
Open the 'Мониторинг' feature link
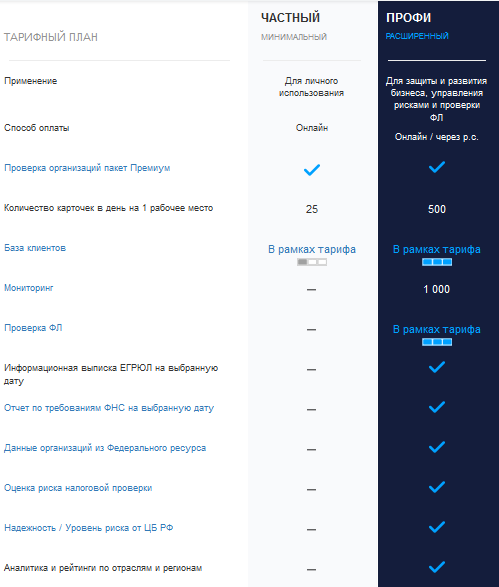(28, 288)
